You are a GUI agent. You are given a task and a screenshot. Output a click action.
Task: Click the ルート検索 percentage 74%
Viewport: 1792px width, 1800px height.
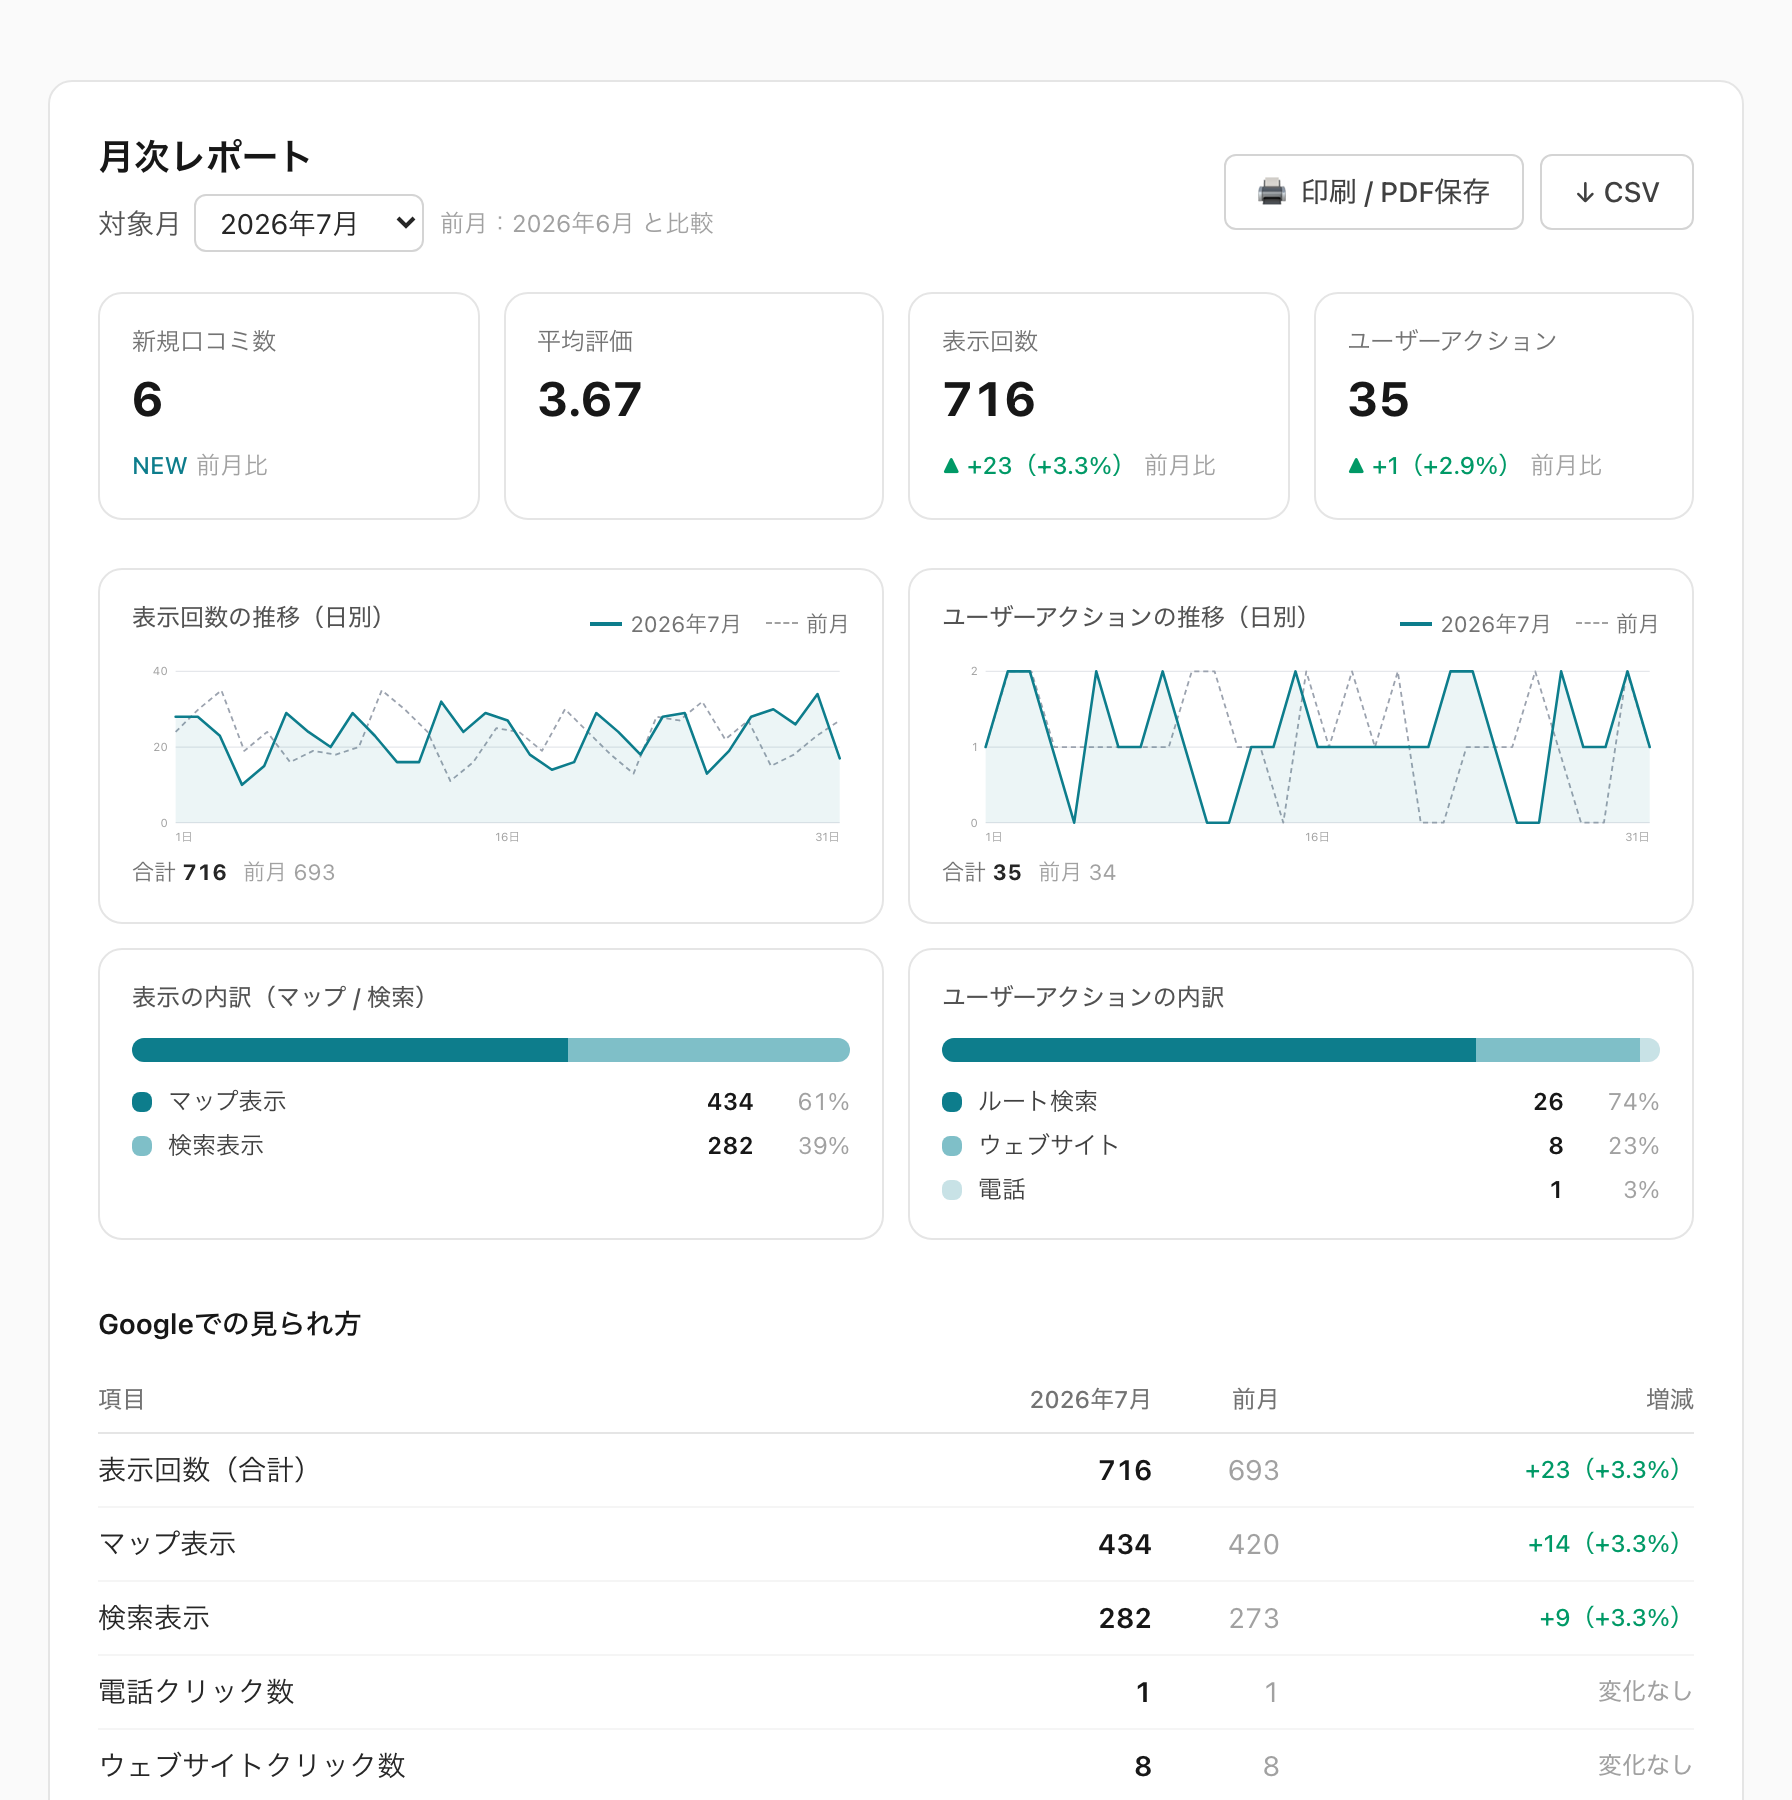(x=1634, y=1102)
